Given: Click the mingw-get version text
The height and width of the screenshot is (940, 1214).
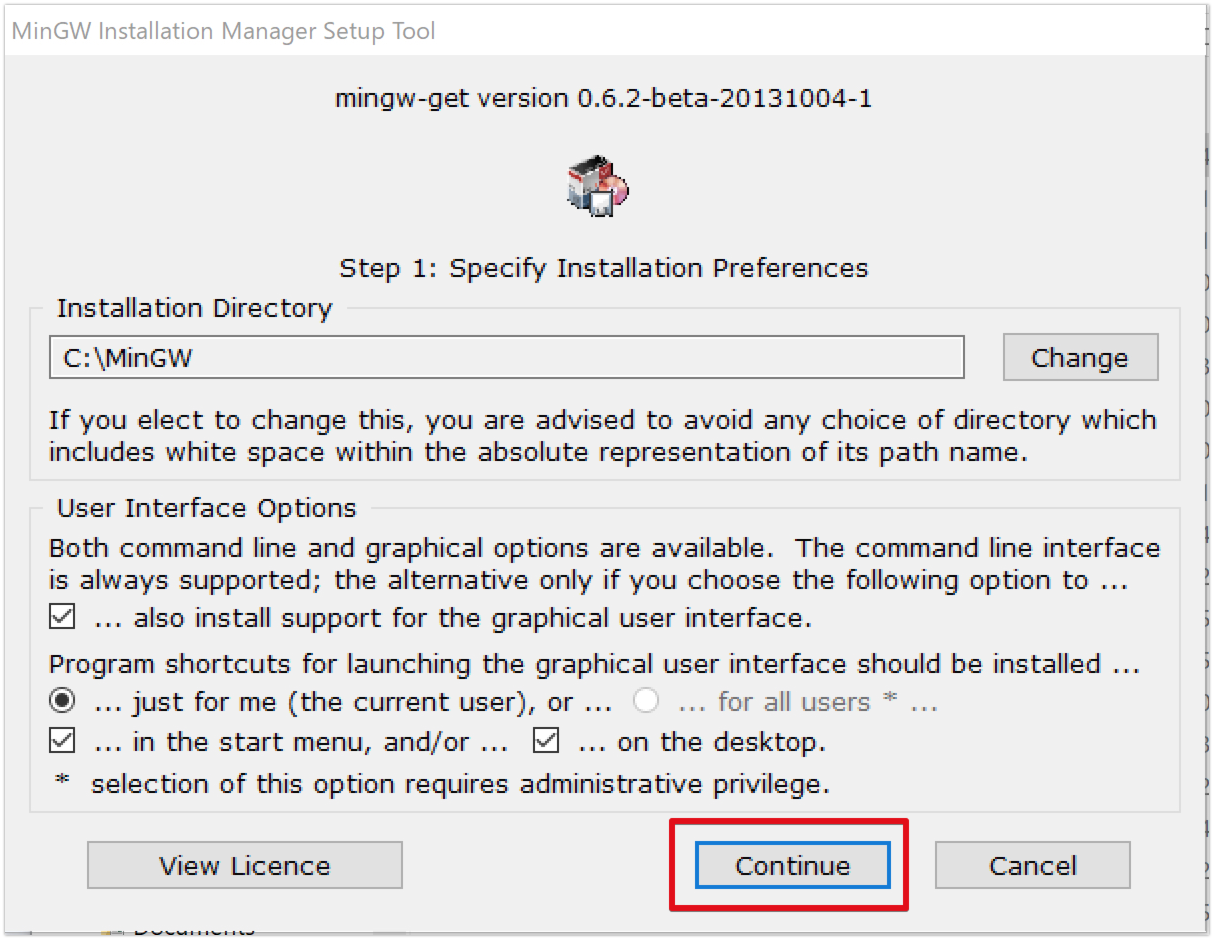Looking at the screenshot, I should (603, 98).
